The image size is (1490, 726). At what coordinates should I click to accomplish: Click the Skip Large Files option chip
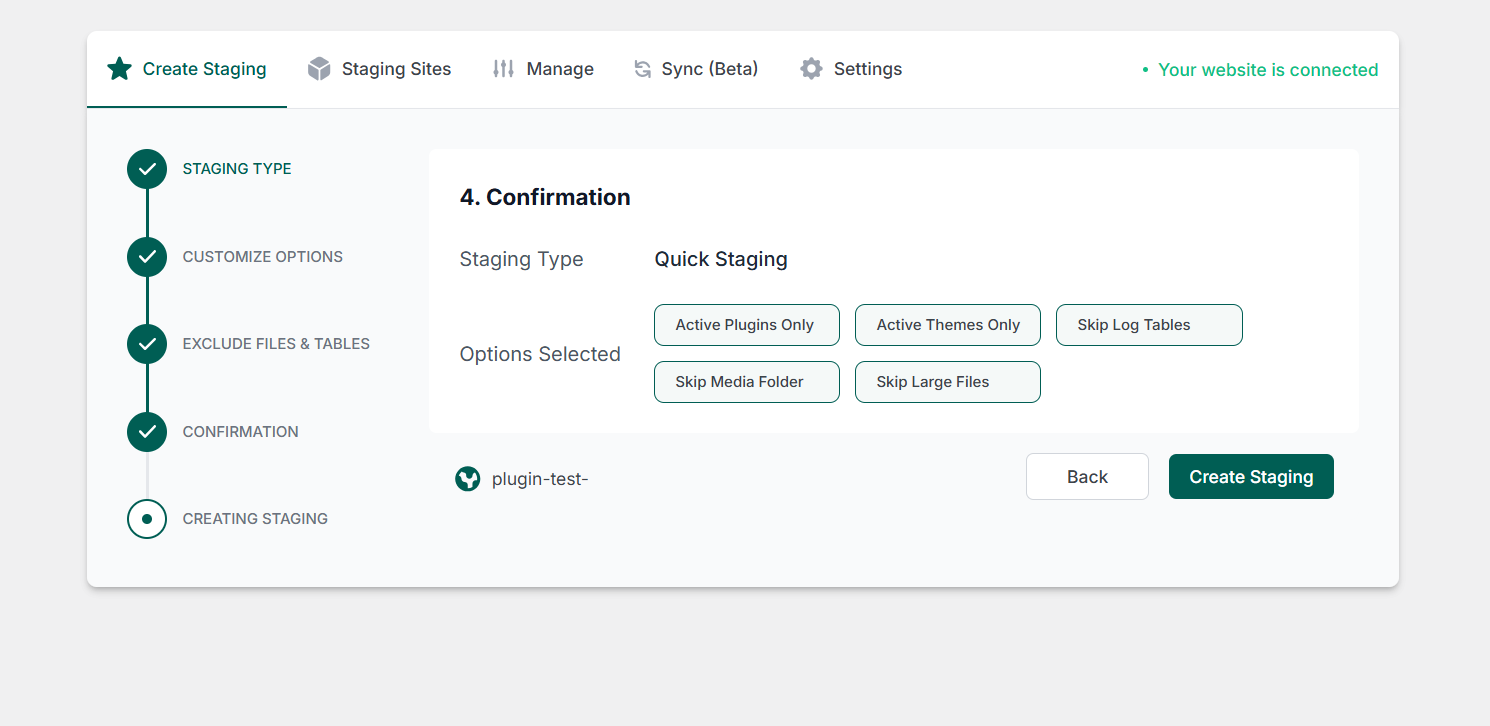pos(948,382)
